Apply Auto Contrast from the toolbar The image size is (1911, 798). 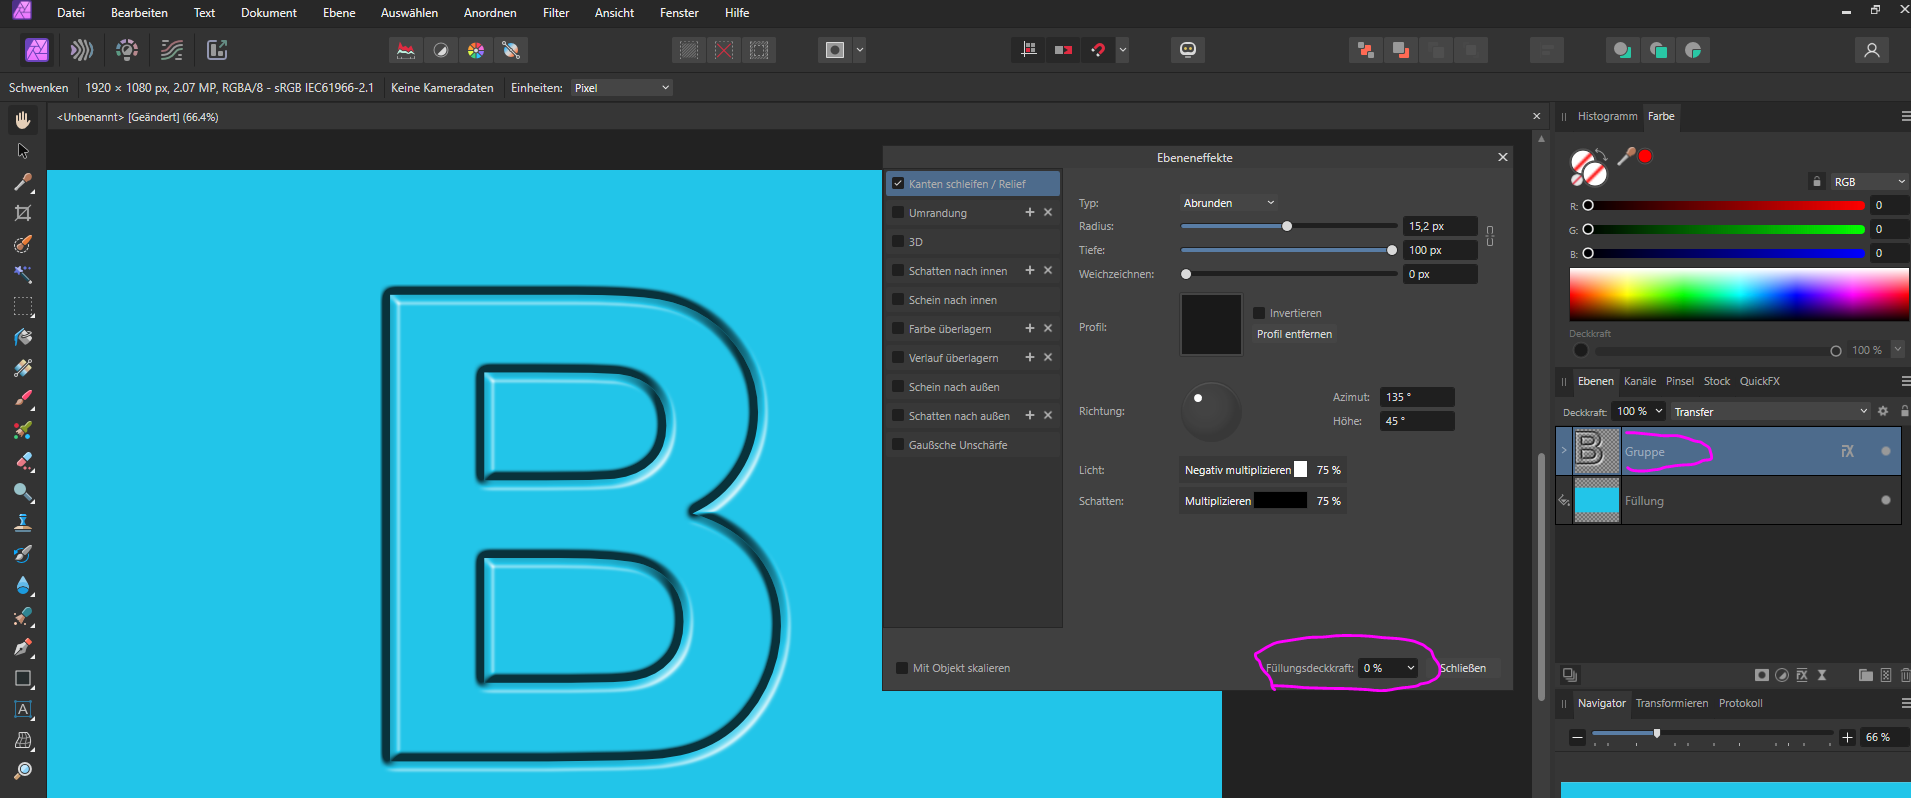coord(441,50)
